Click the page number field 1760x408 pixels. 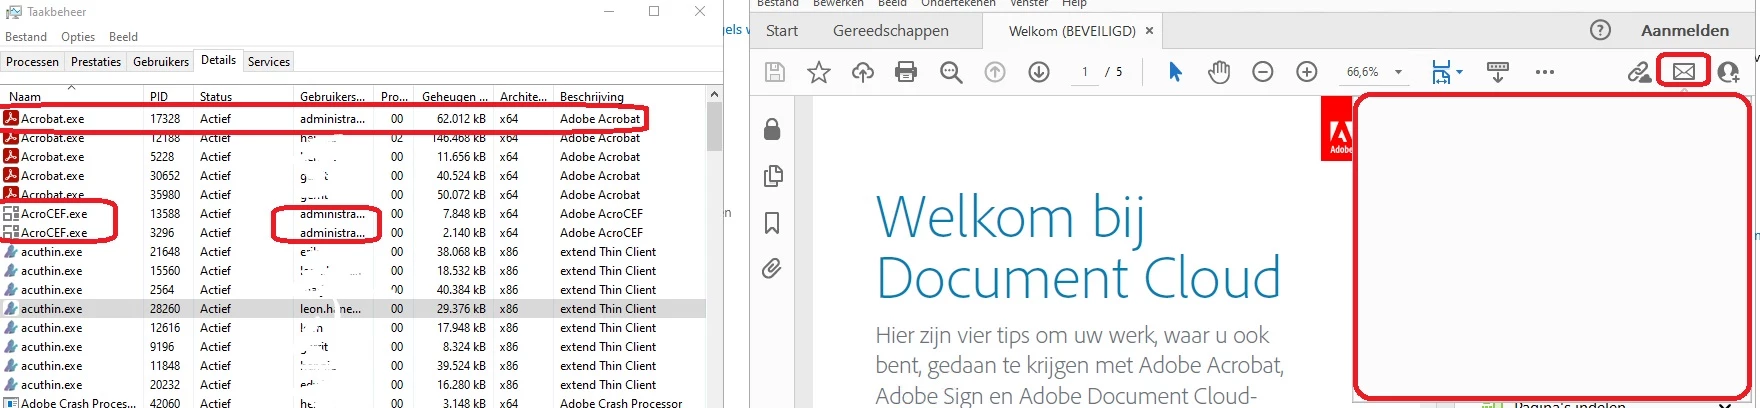[x=1085, y=72]
